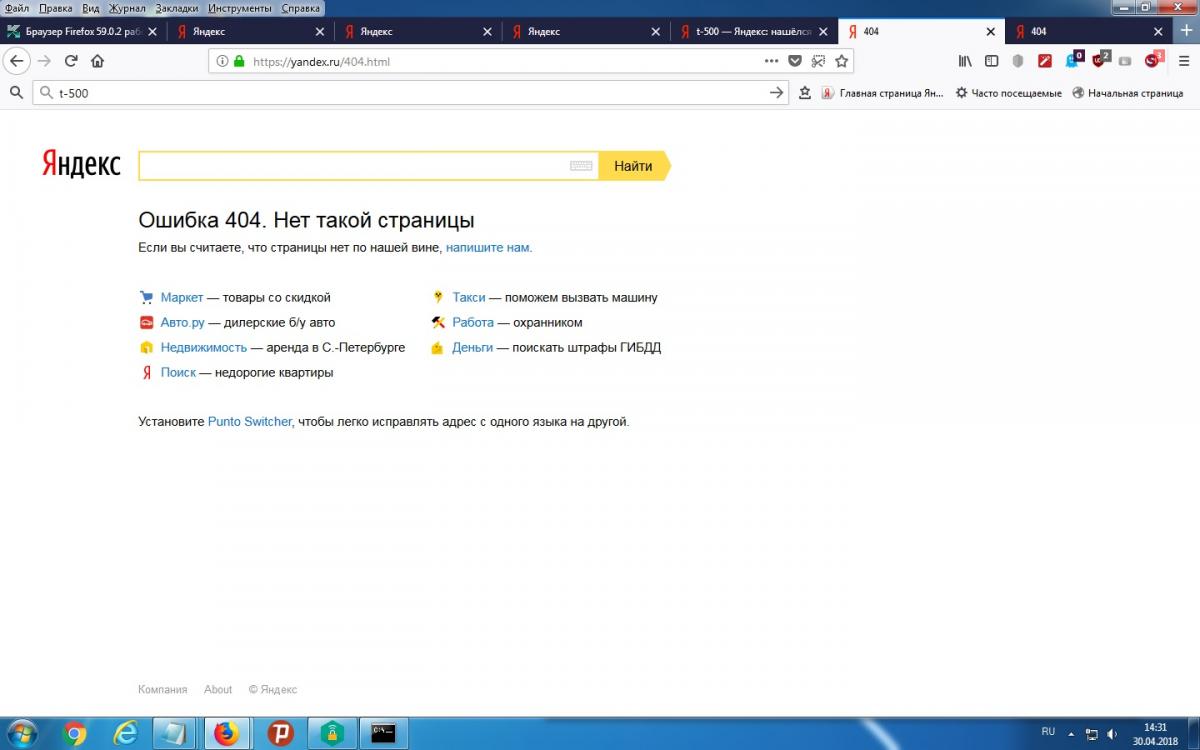Screen dimensions: 1200x750
Task: Show hidden system tray icons arrow
Action: point(1072,733)
